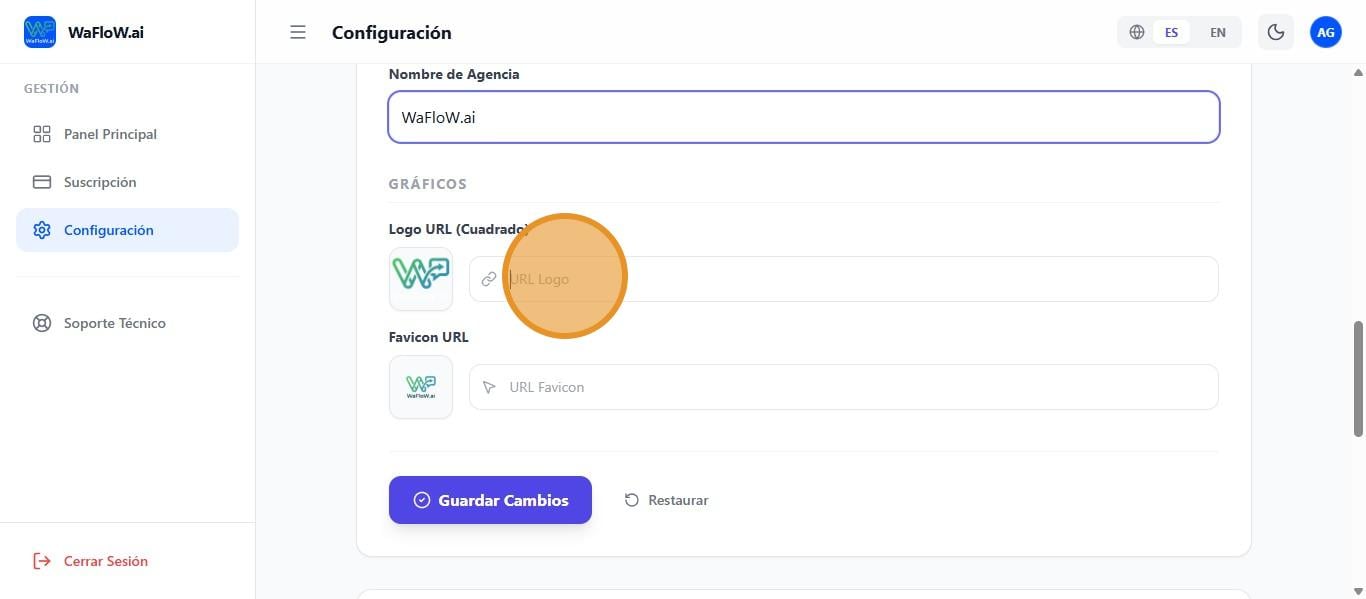Viewport: 1366px width, 599px height.
Task: Go to Suscripción page
Action: [x=100, y=182]
